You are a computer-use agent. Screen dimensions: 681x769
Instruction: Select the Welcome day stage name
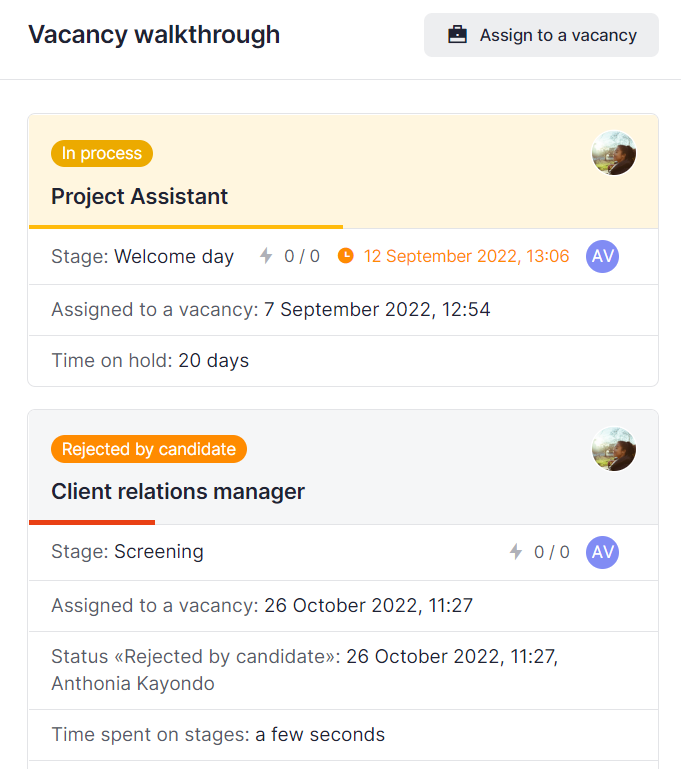pyautogui.click(x=174, y=256)
